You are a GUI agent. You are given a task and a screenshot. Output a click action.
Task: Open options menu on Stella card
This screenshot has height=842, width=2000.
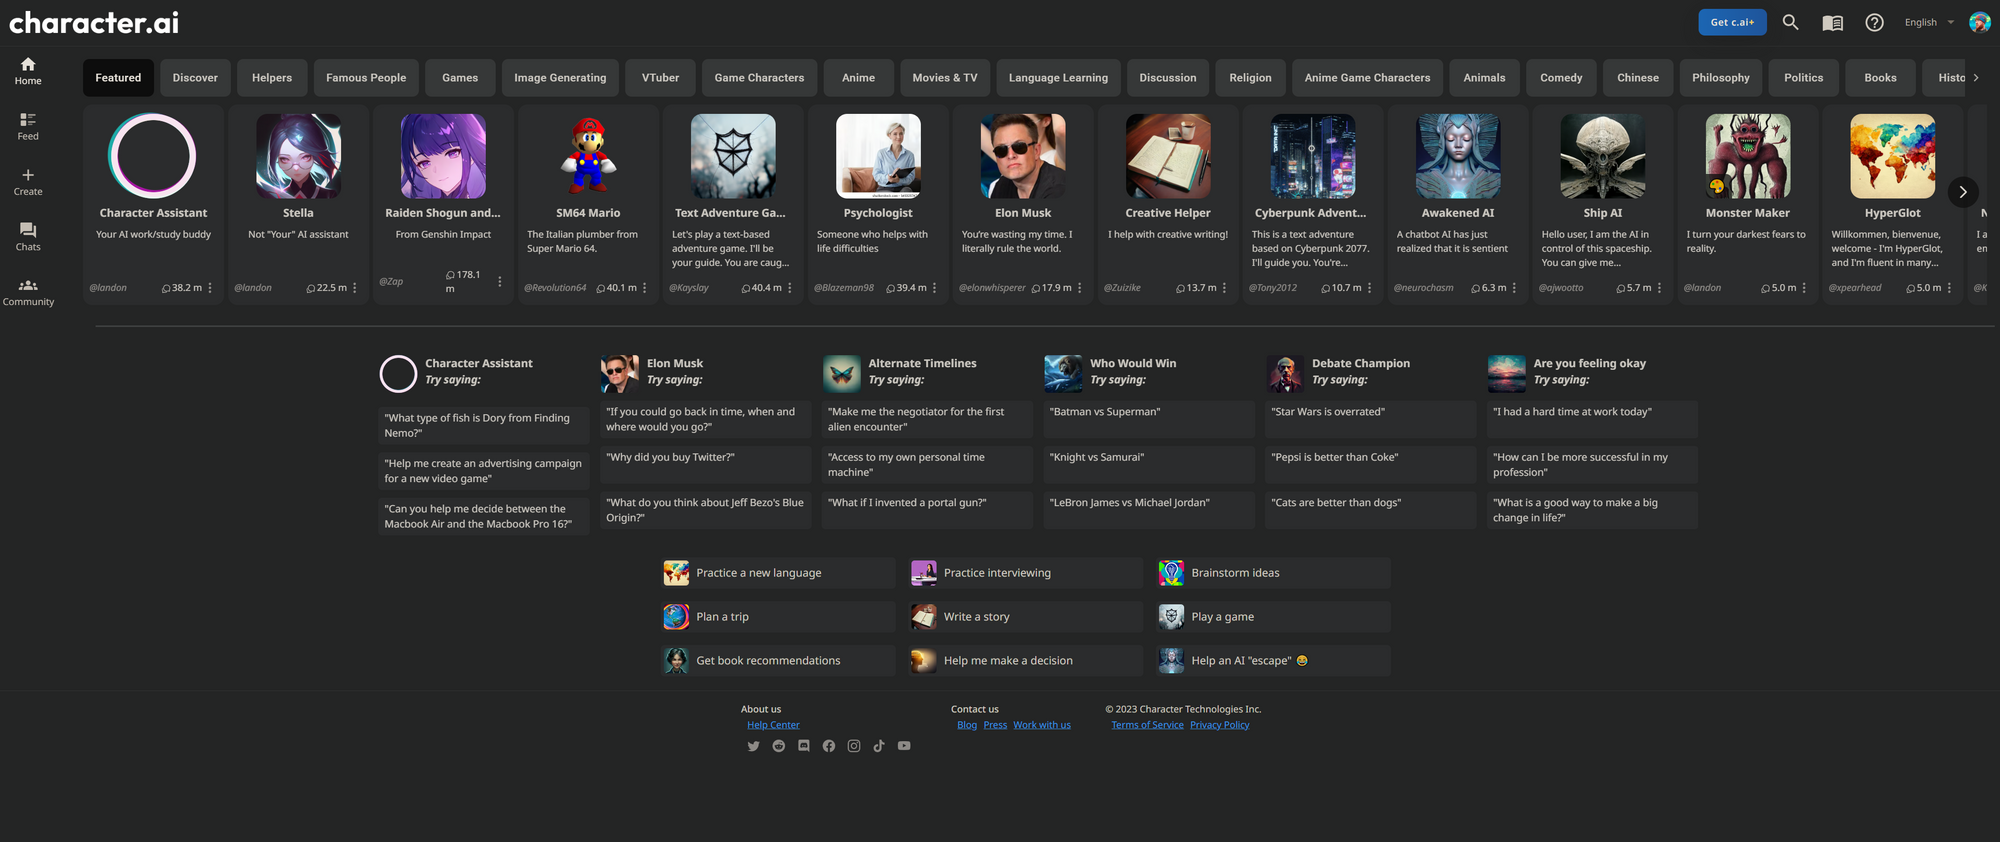355,288
